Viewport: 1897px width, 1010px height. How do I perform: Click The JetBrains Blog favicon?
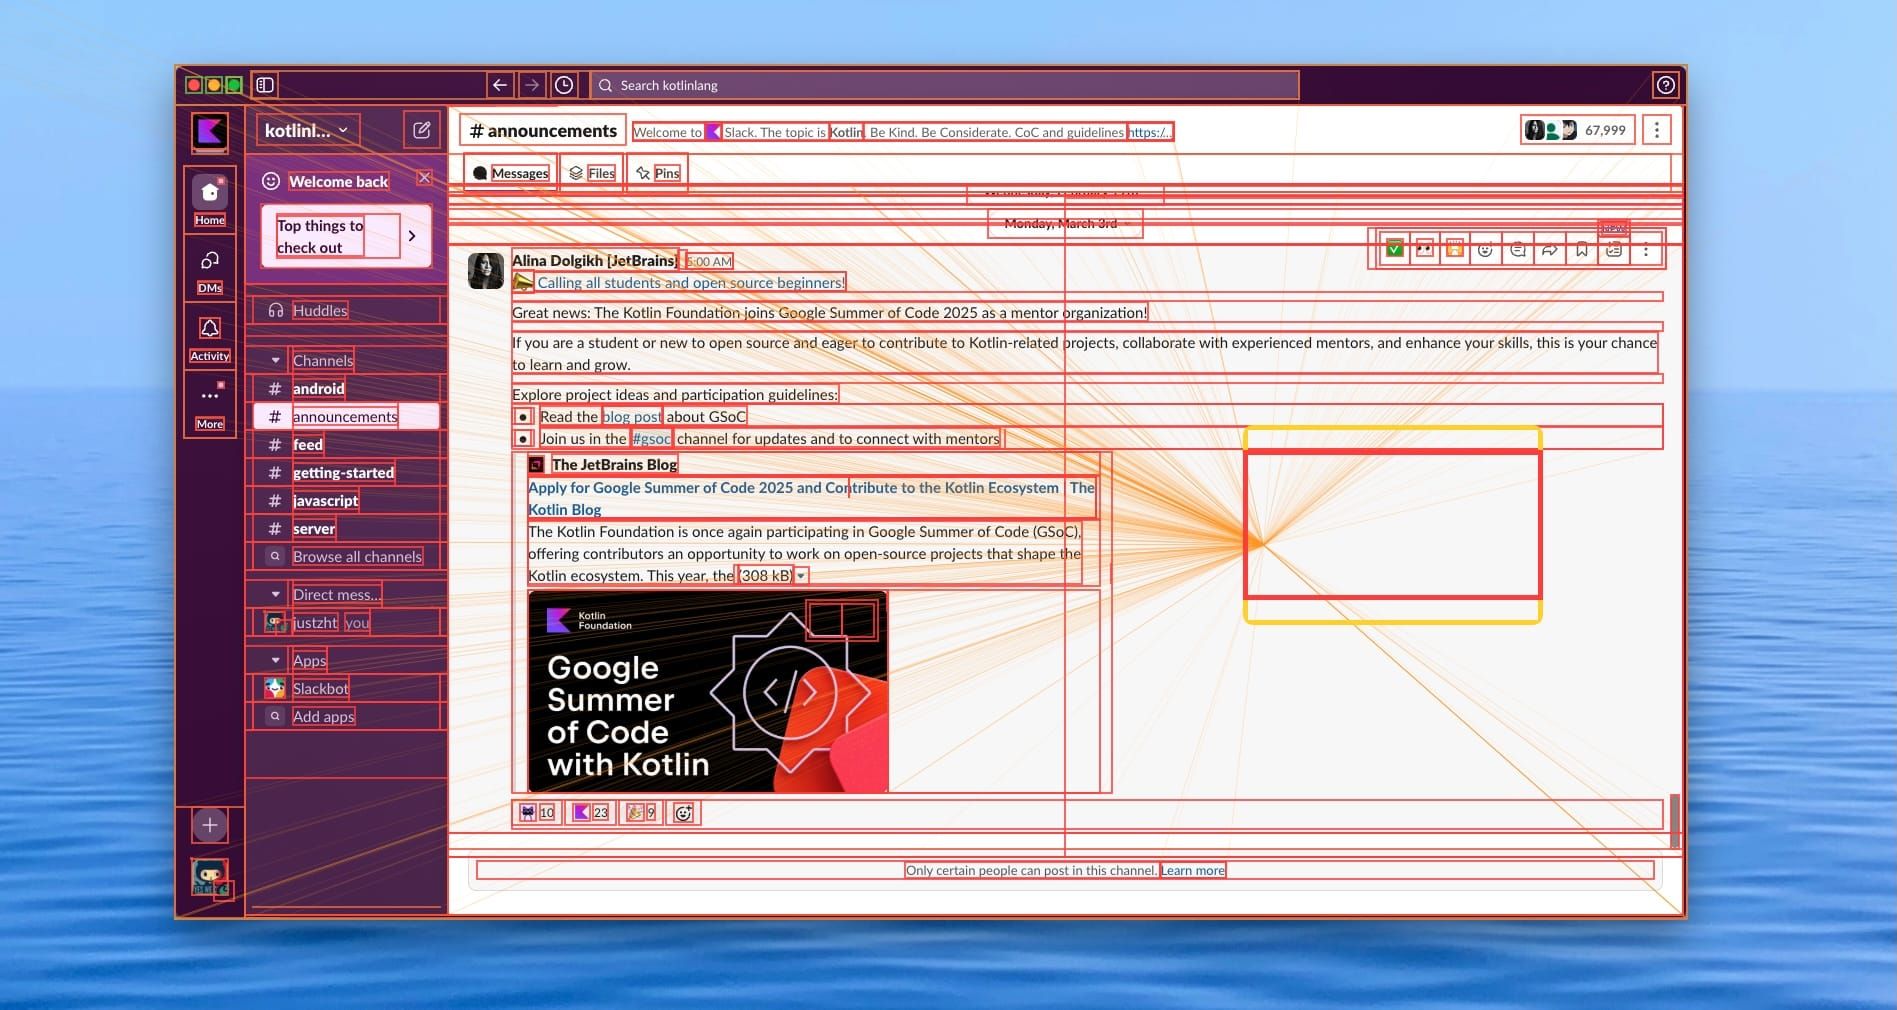pyautogui.click(x=537, y=464)
